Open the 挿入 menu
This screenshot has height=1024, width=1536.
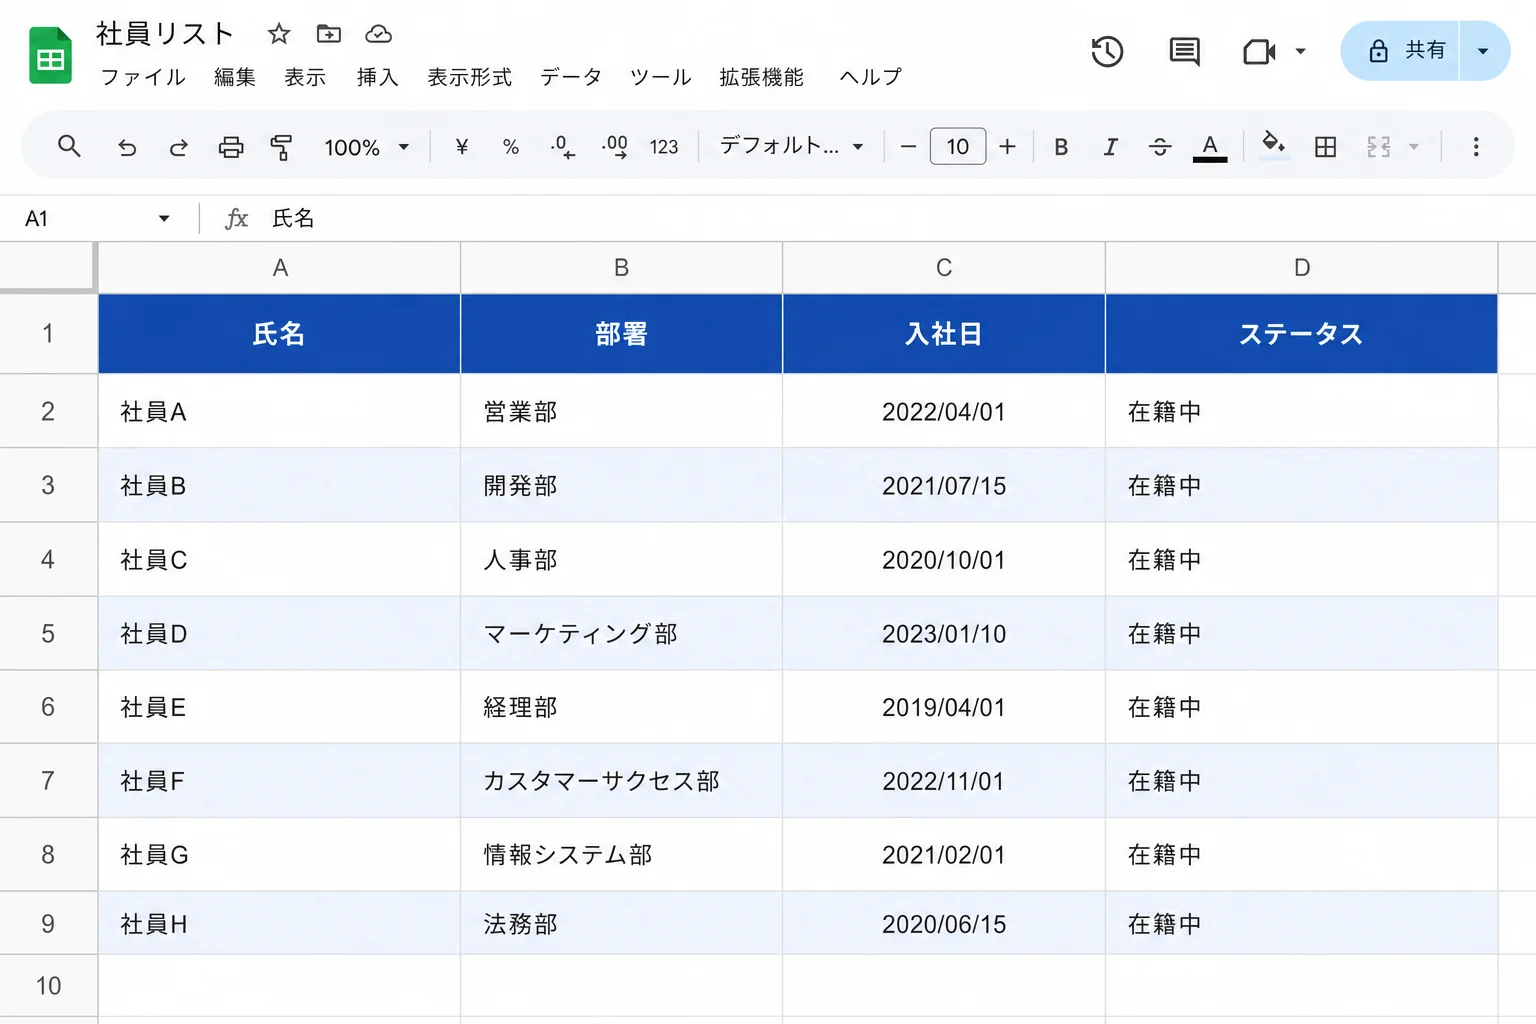click(x=378, y=77)
